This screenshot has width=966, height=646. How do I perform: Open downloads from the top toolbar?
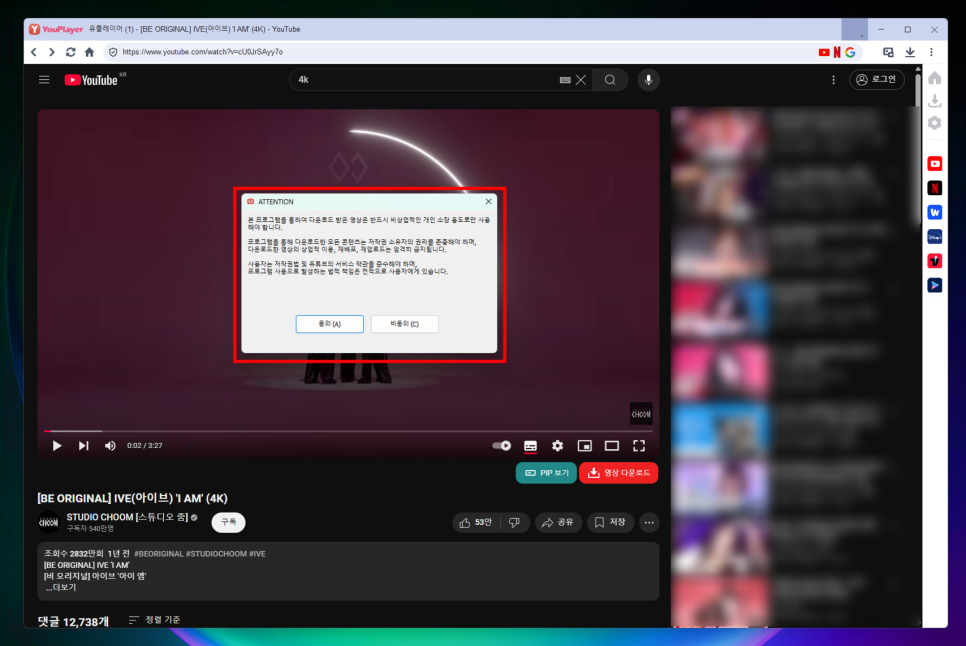pos(910,52)
